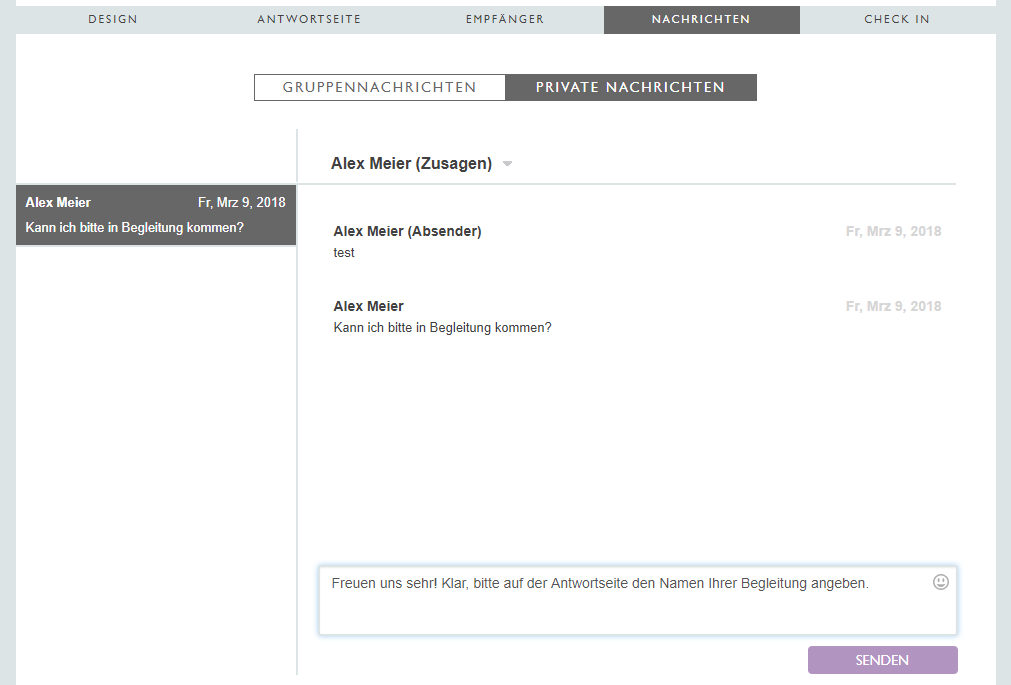1011x685 pixels.
Task: Open the Check In tab
Action: click(x=897, y=19)
